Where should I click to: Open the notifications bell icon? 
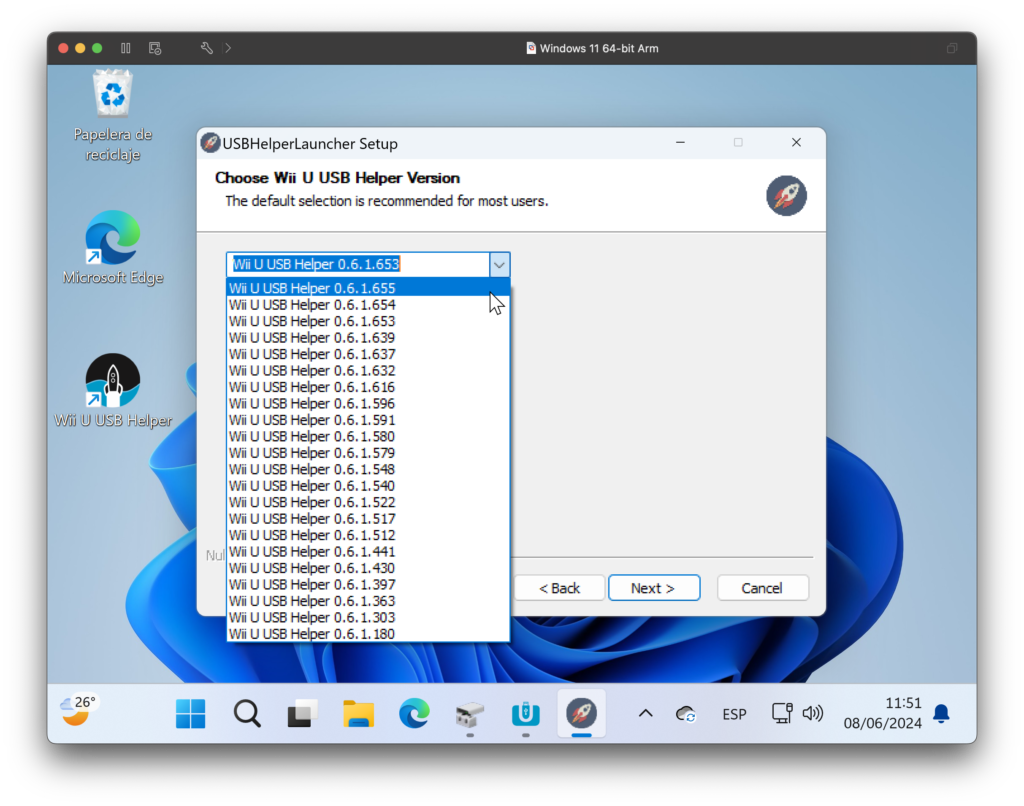(x=941, y=713)
